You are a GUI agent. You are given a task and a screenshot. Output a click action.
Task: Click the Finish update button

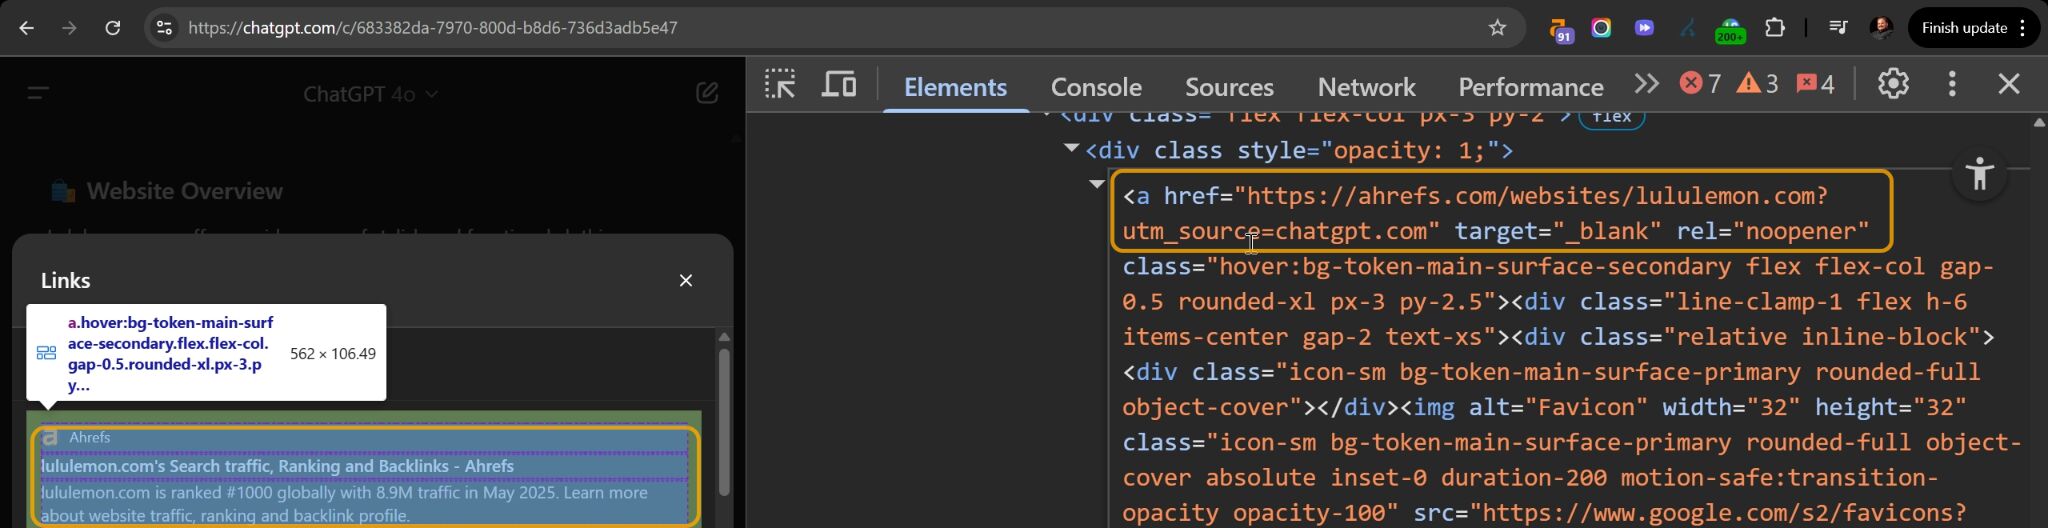[x=1964, y=28]
